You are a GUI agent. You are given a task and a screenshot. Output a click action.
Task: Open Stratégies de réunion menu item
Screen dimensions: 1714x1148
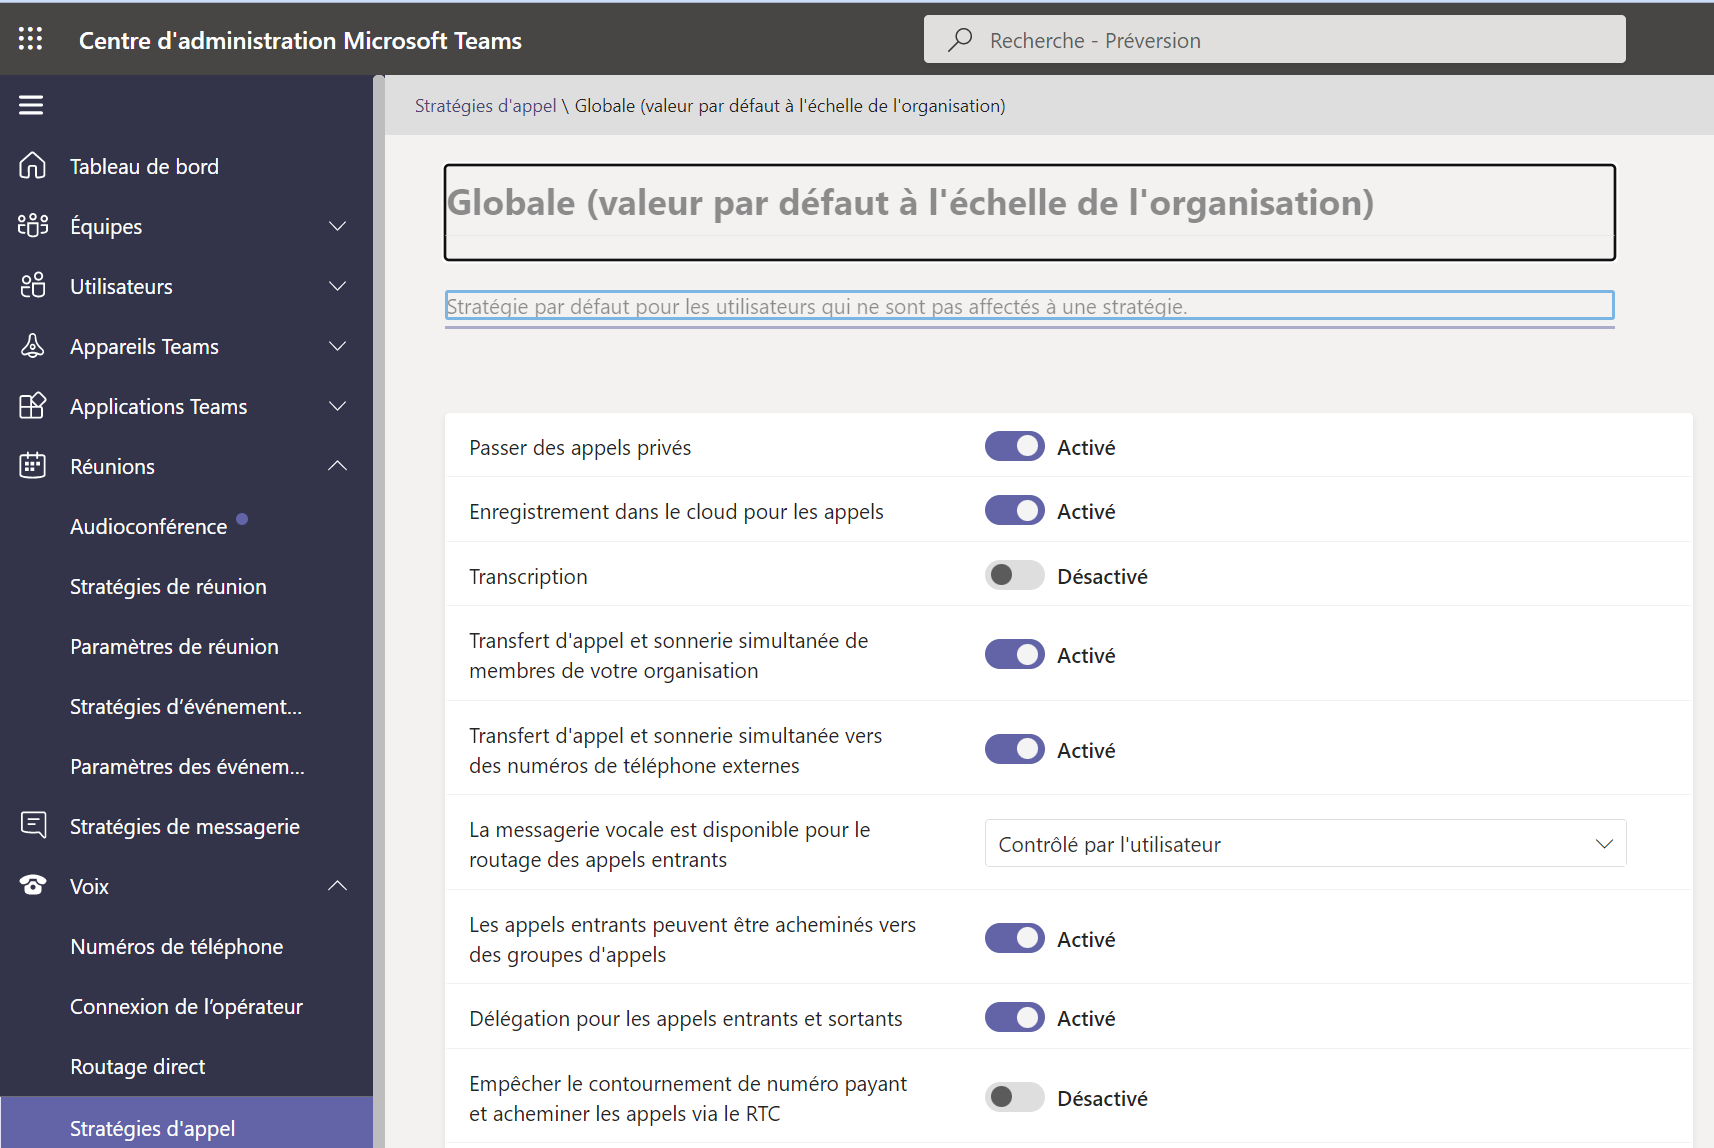(x=168, y=587)
